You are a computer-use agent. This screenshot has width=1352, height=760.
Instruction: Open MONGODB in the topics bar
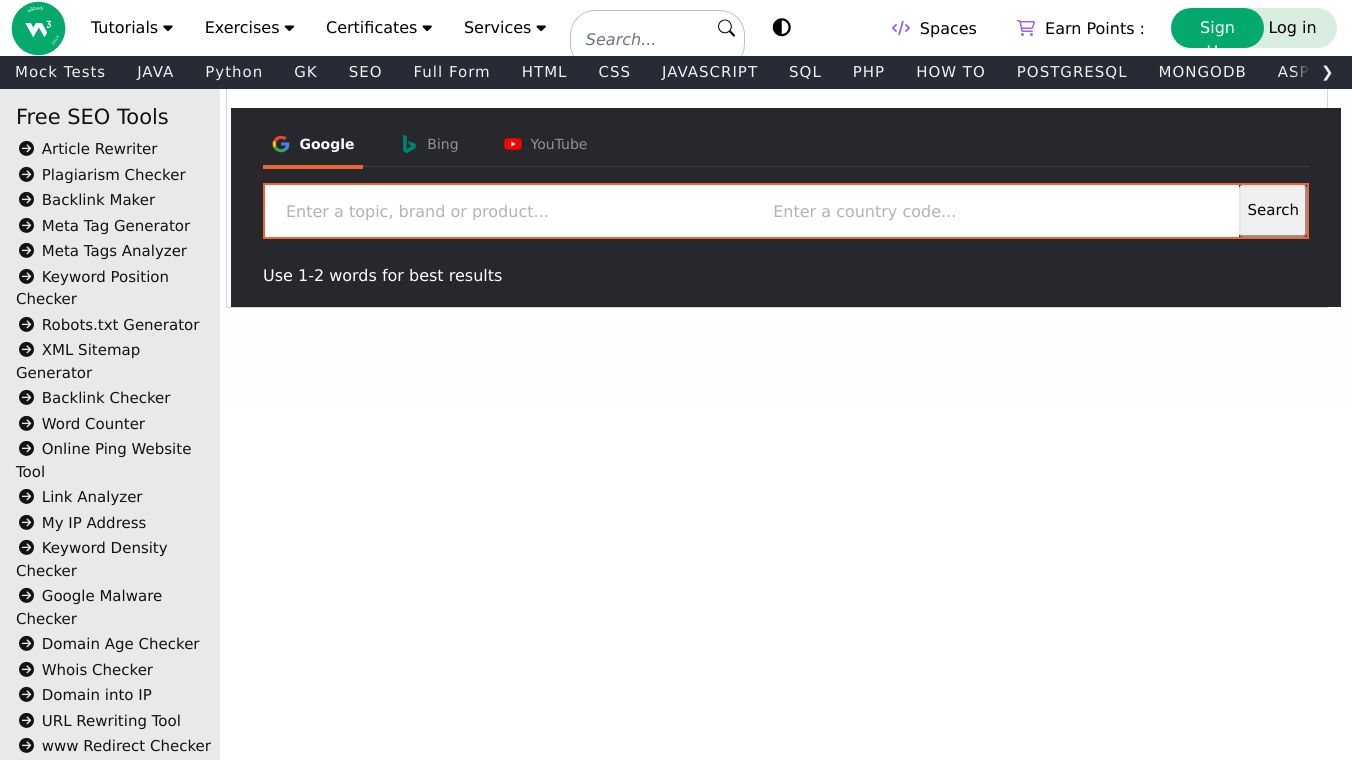click(1202, 72)
